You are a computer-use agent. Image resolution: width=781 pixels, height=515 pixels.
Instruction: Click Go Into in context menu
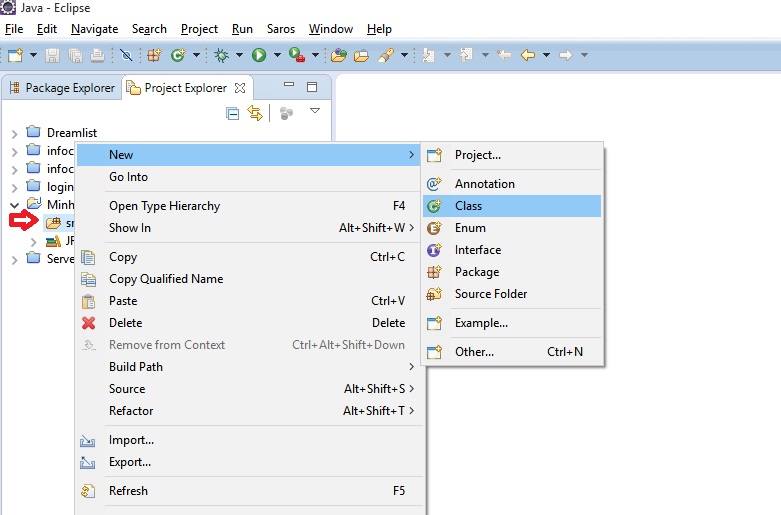pyautogui.click(x=249, y=177)
